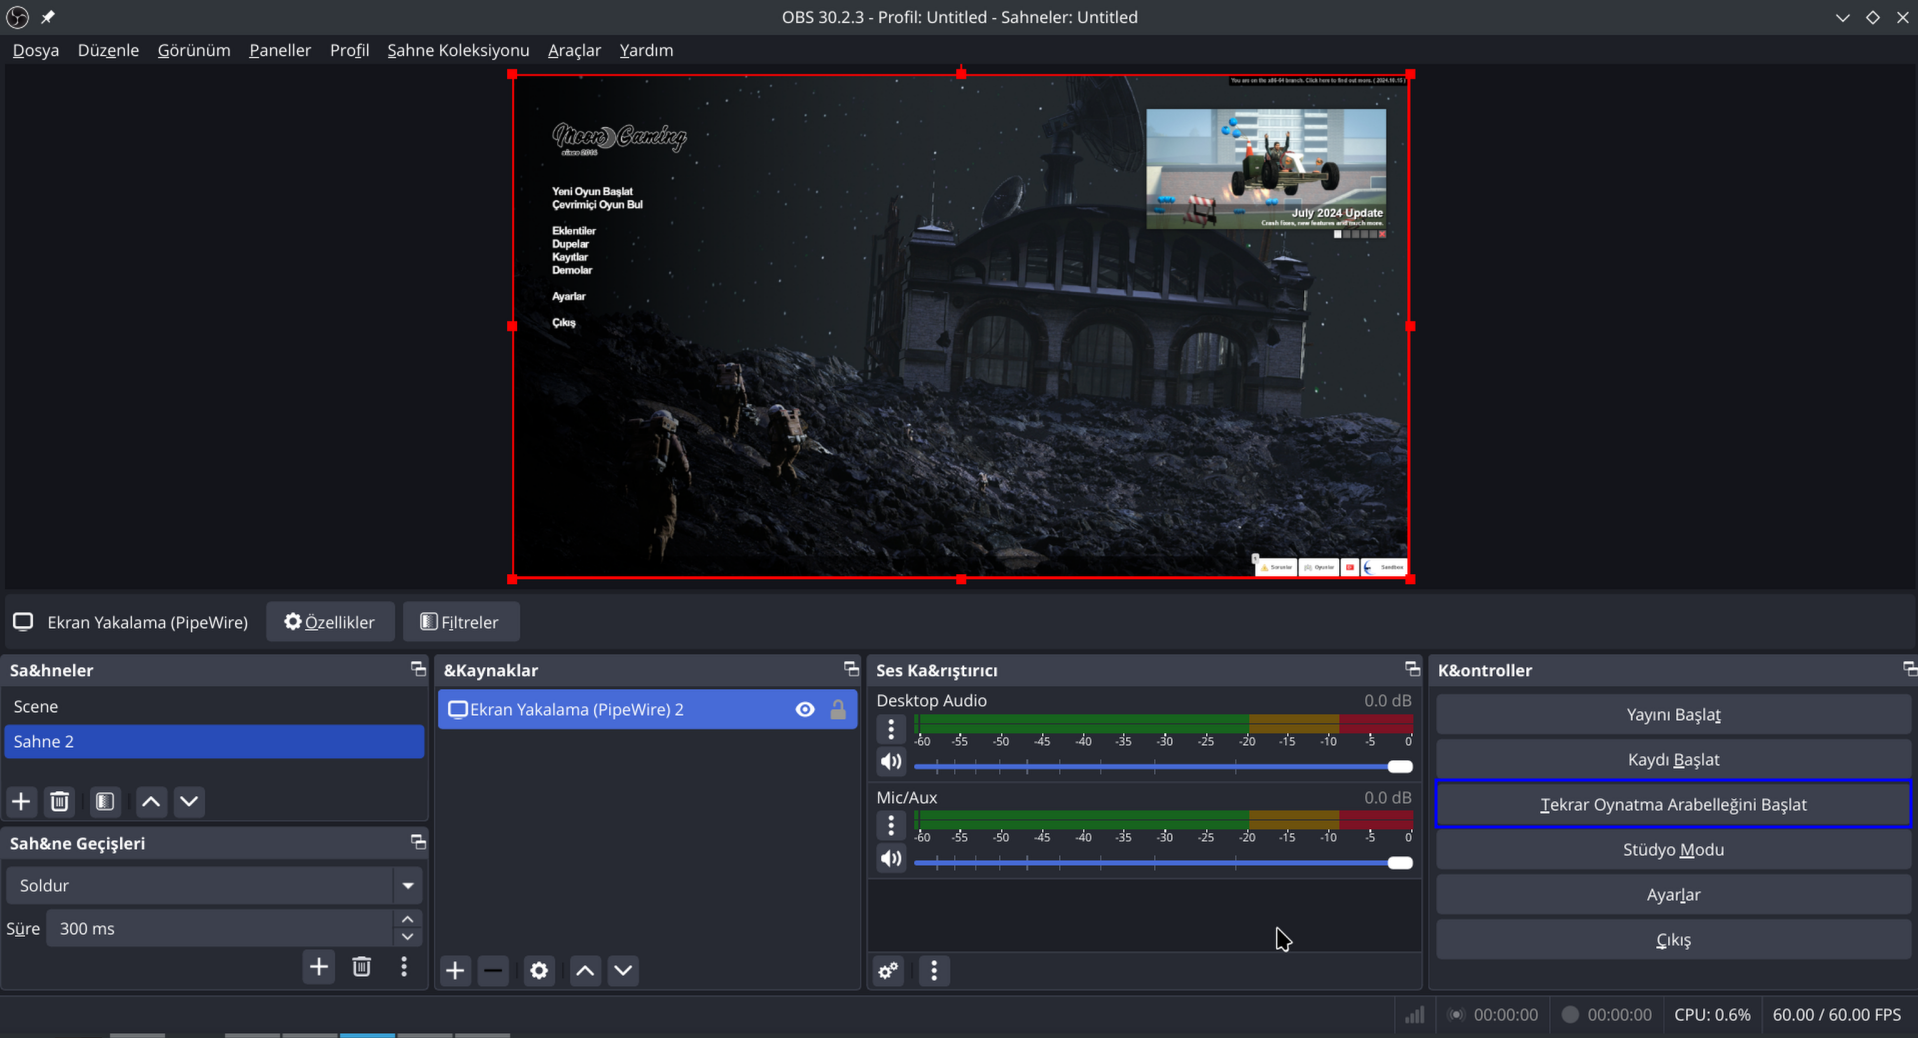Open Dosya menu
The height and width of the screenshot is (1038, 1918).
pyautogui.click(x=36, y=50)
